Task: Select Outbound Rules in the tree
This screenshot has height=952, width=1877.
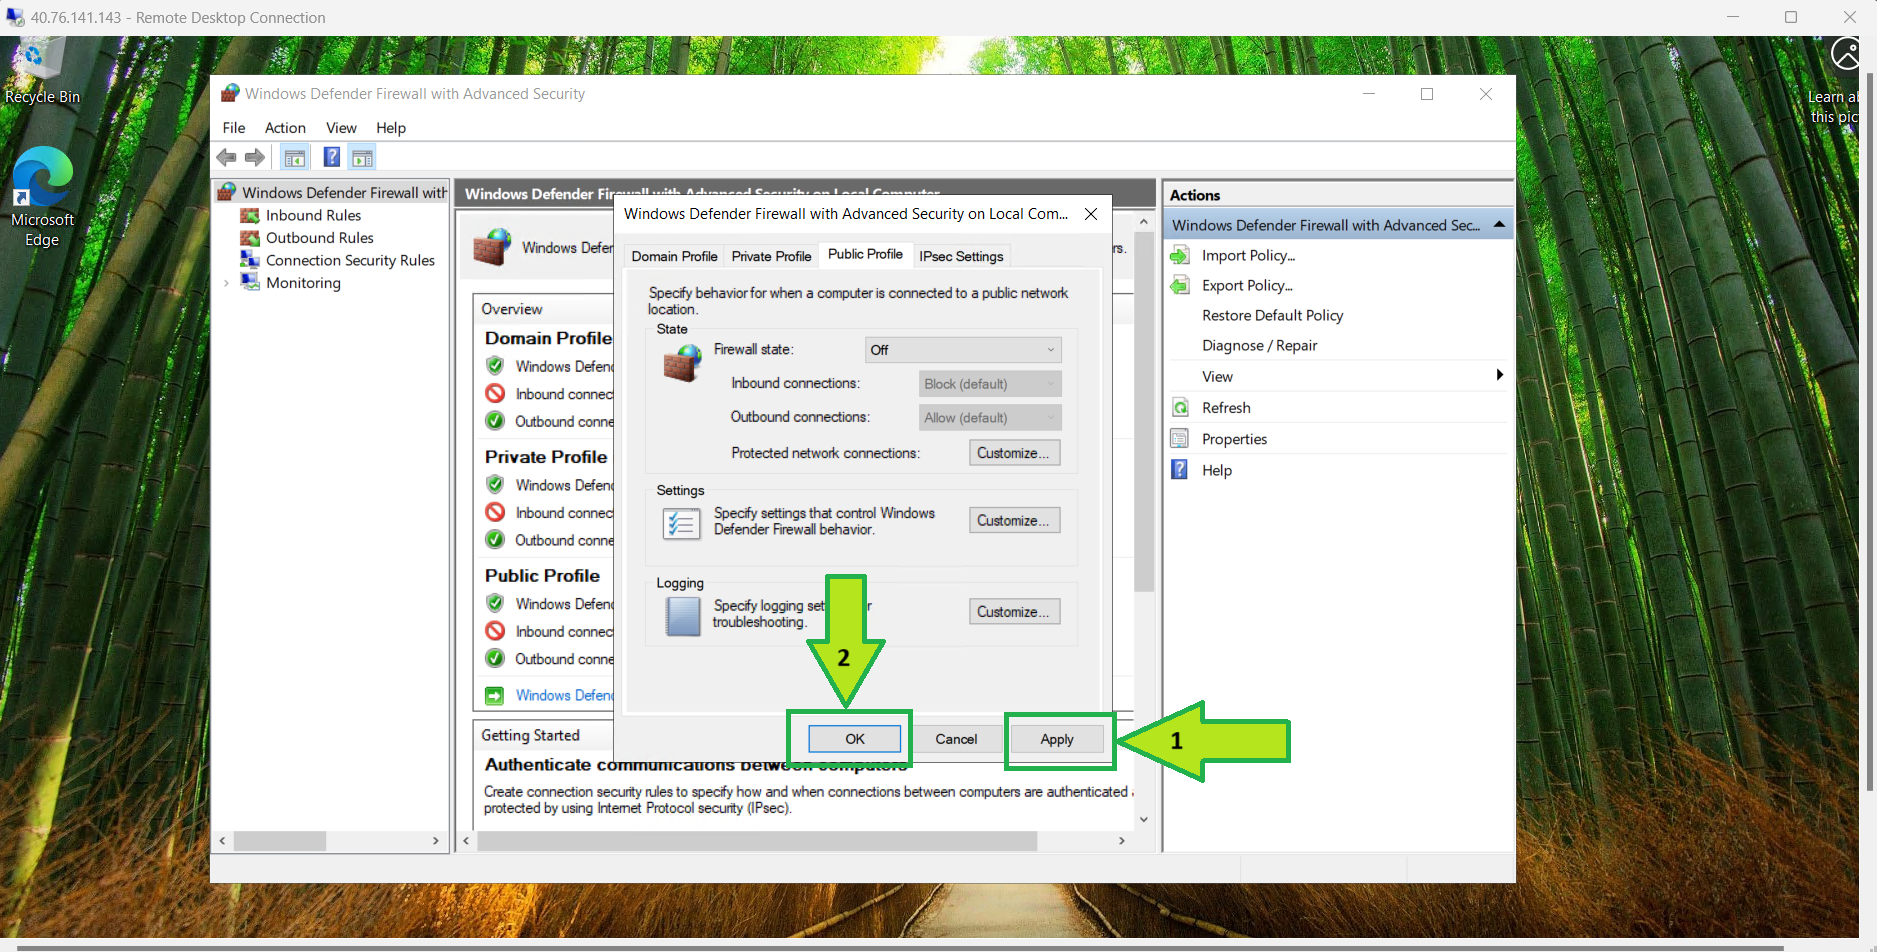Action: (x=320, y=238)
